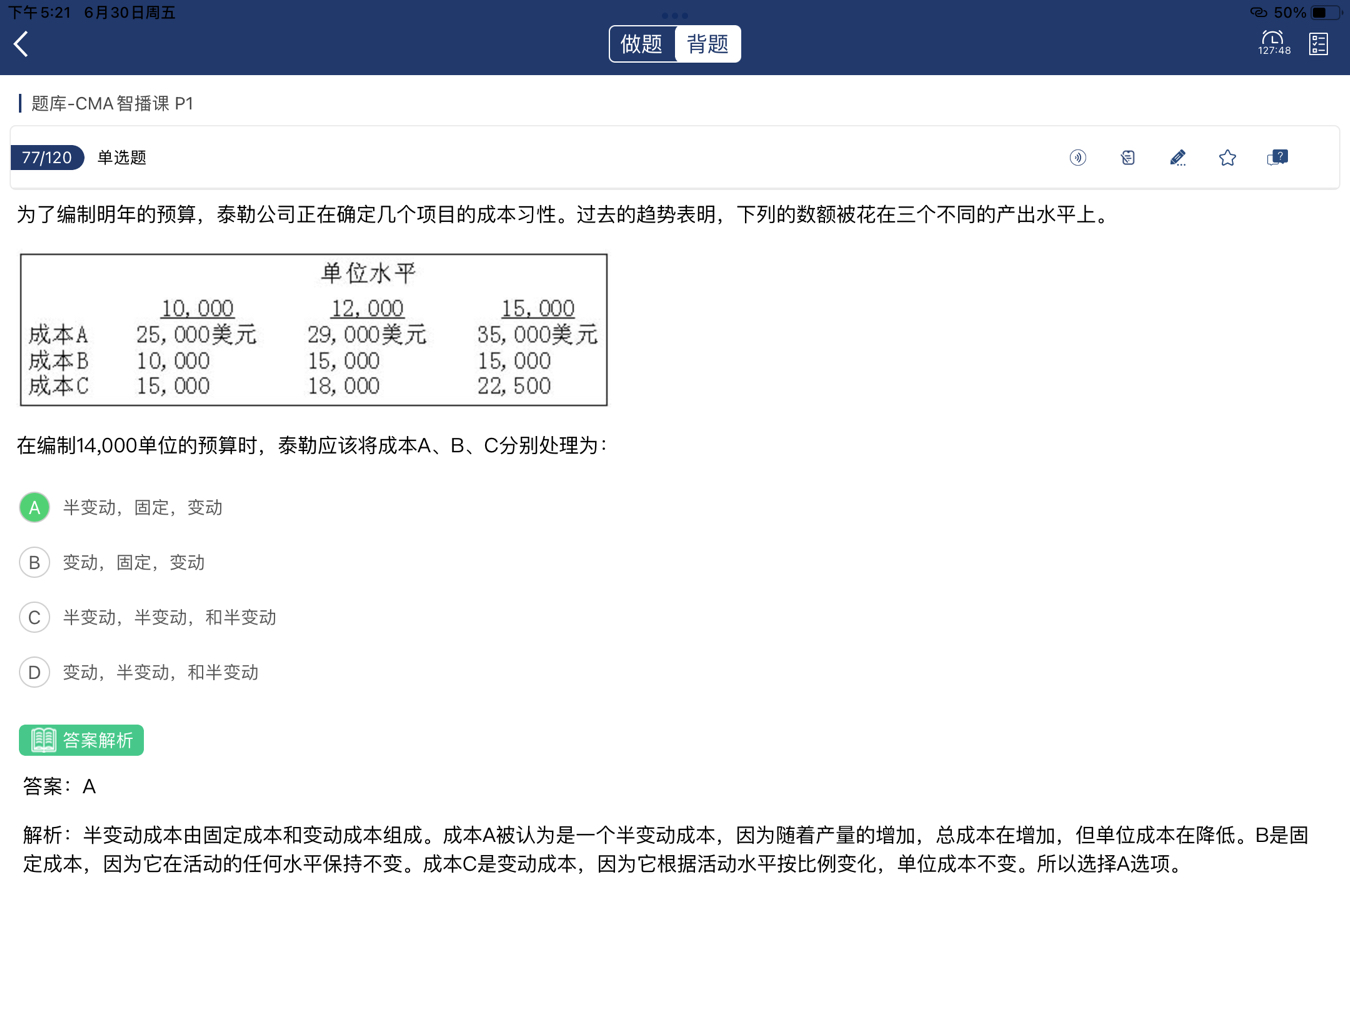This screenshot has width=1350, height=1012.
Task: Click the 答案解析 button
Action: (x=81, y=740)
